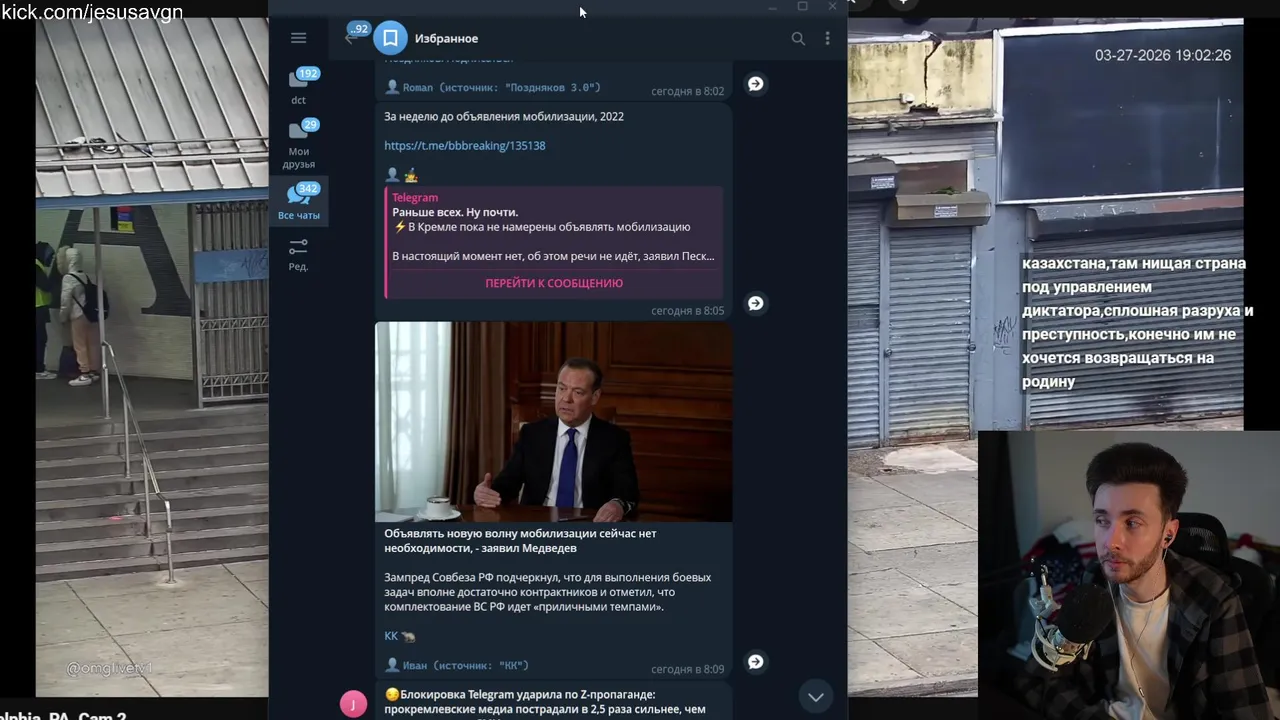Viewport: 1280px width, 720px height.
Task: Open the Telegram hamburger menu
Action: click(298, 38)
